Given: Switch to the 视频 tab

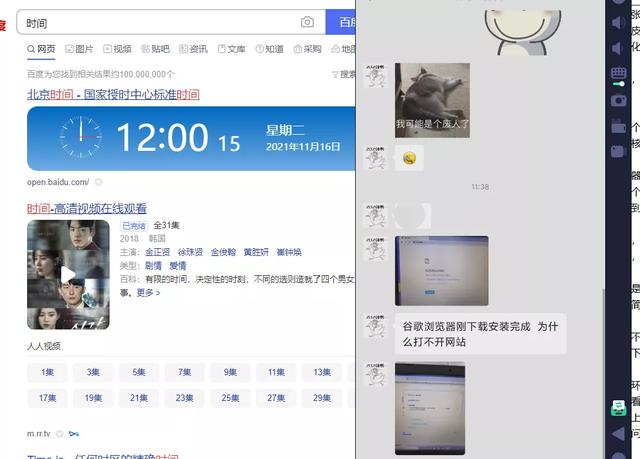Looking at the screenshot, I should pyautogui.click(x=118, y=49).
